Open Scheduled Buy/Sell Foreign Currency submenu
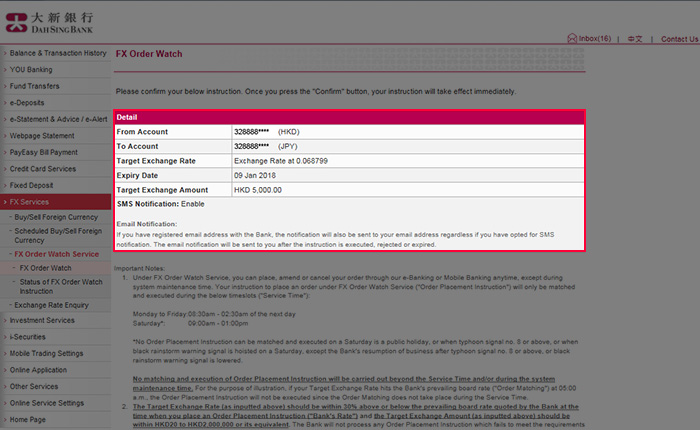Screen dimensions: 700x430 tap(58, 235)
